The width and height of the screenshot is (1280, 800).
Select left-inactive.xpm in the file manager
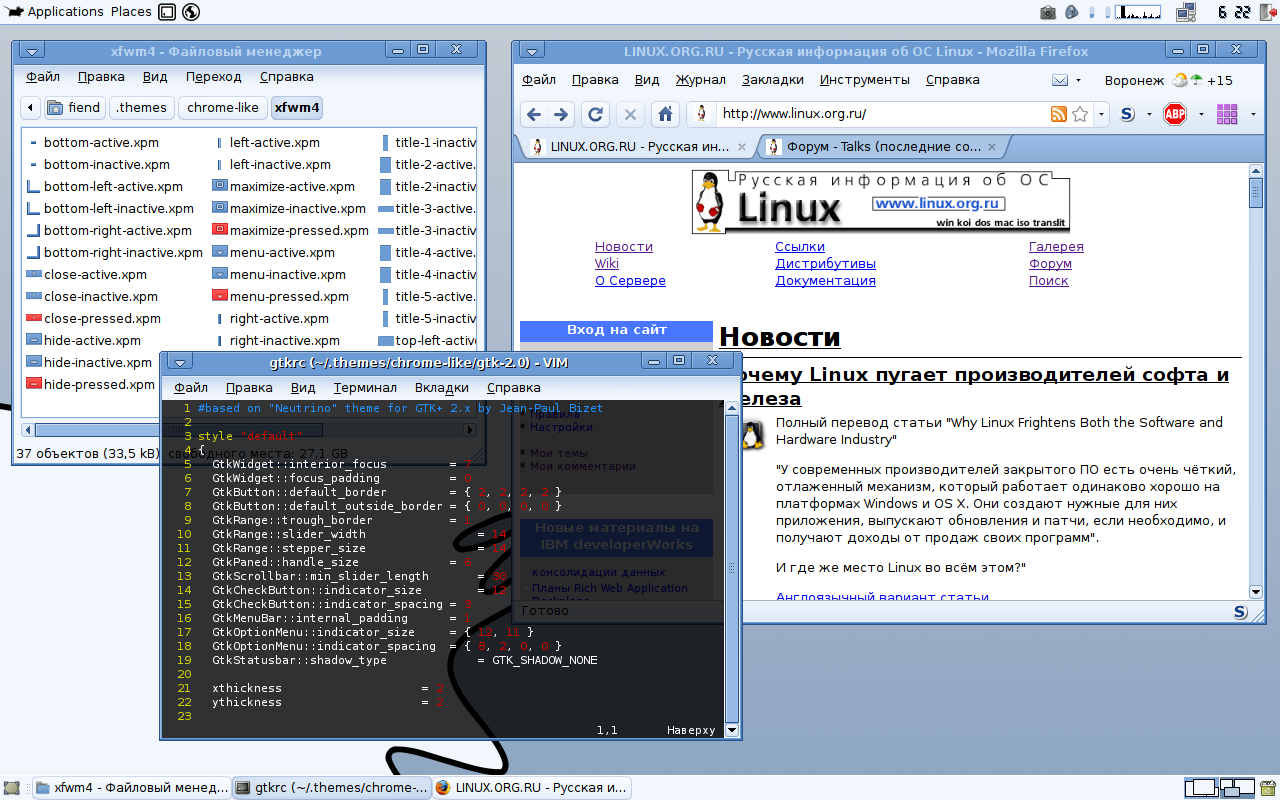(272, 164)
